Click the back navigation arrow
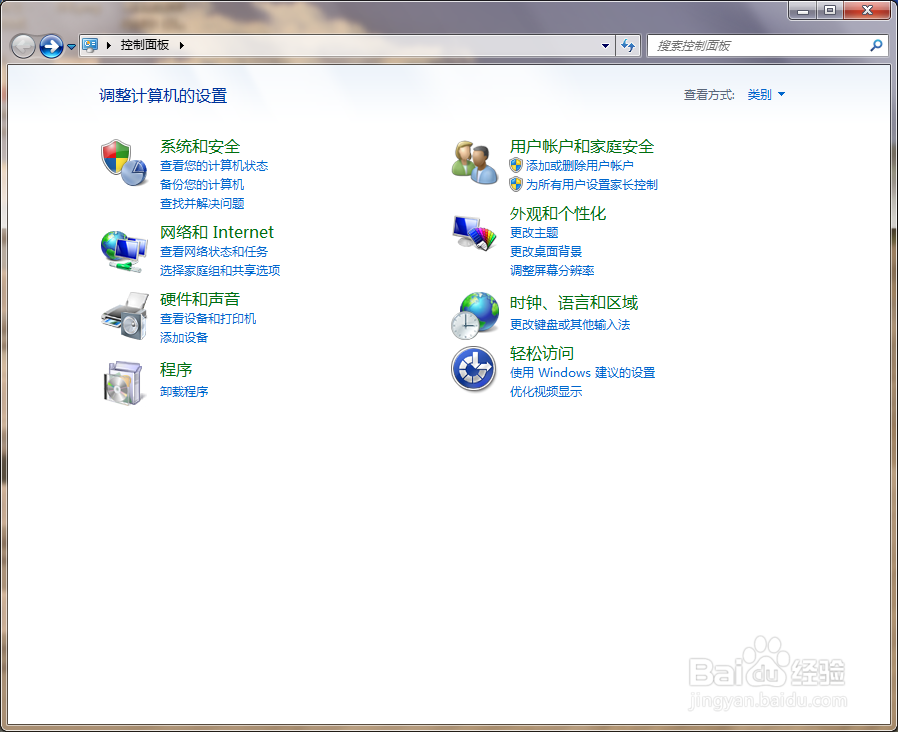Screen dimensions: 898x732 click(x=22, y=45)
